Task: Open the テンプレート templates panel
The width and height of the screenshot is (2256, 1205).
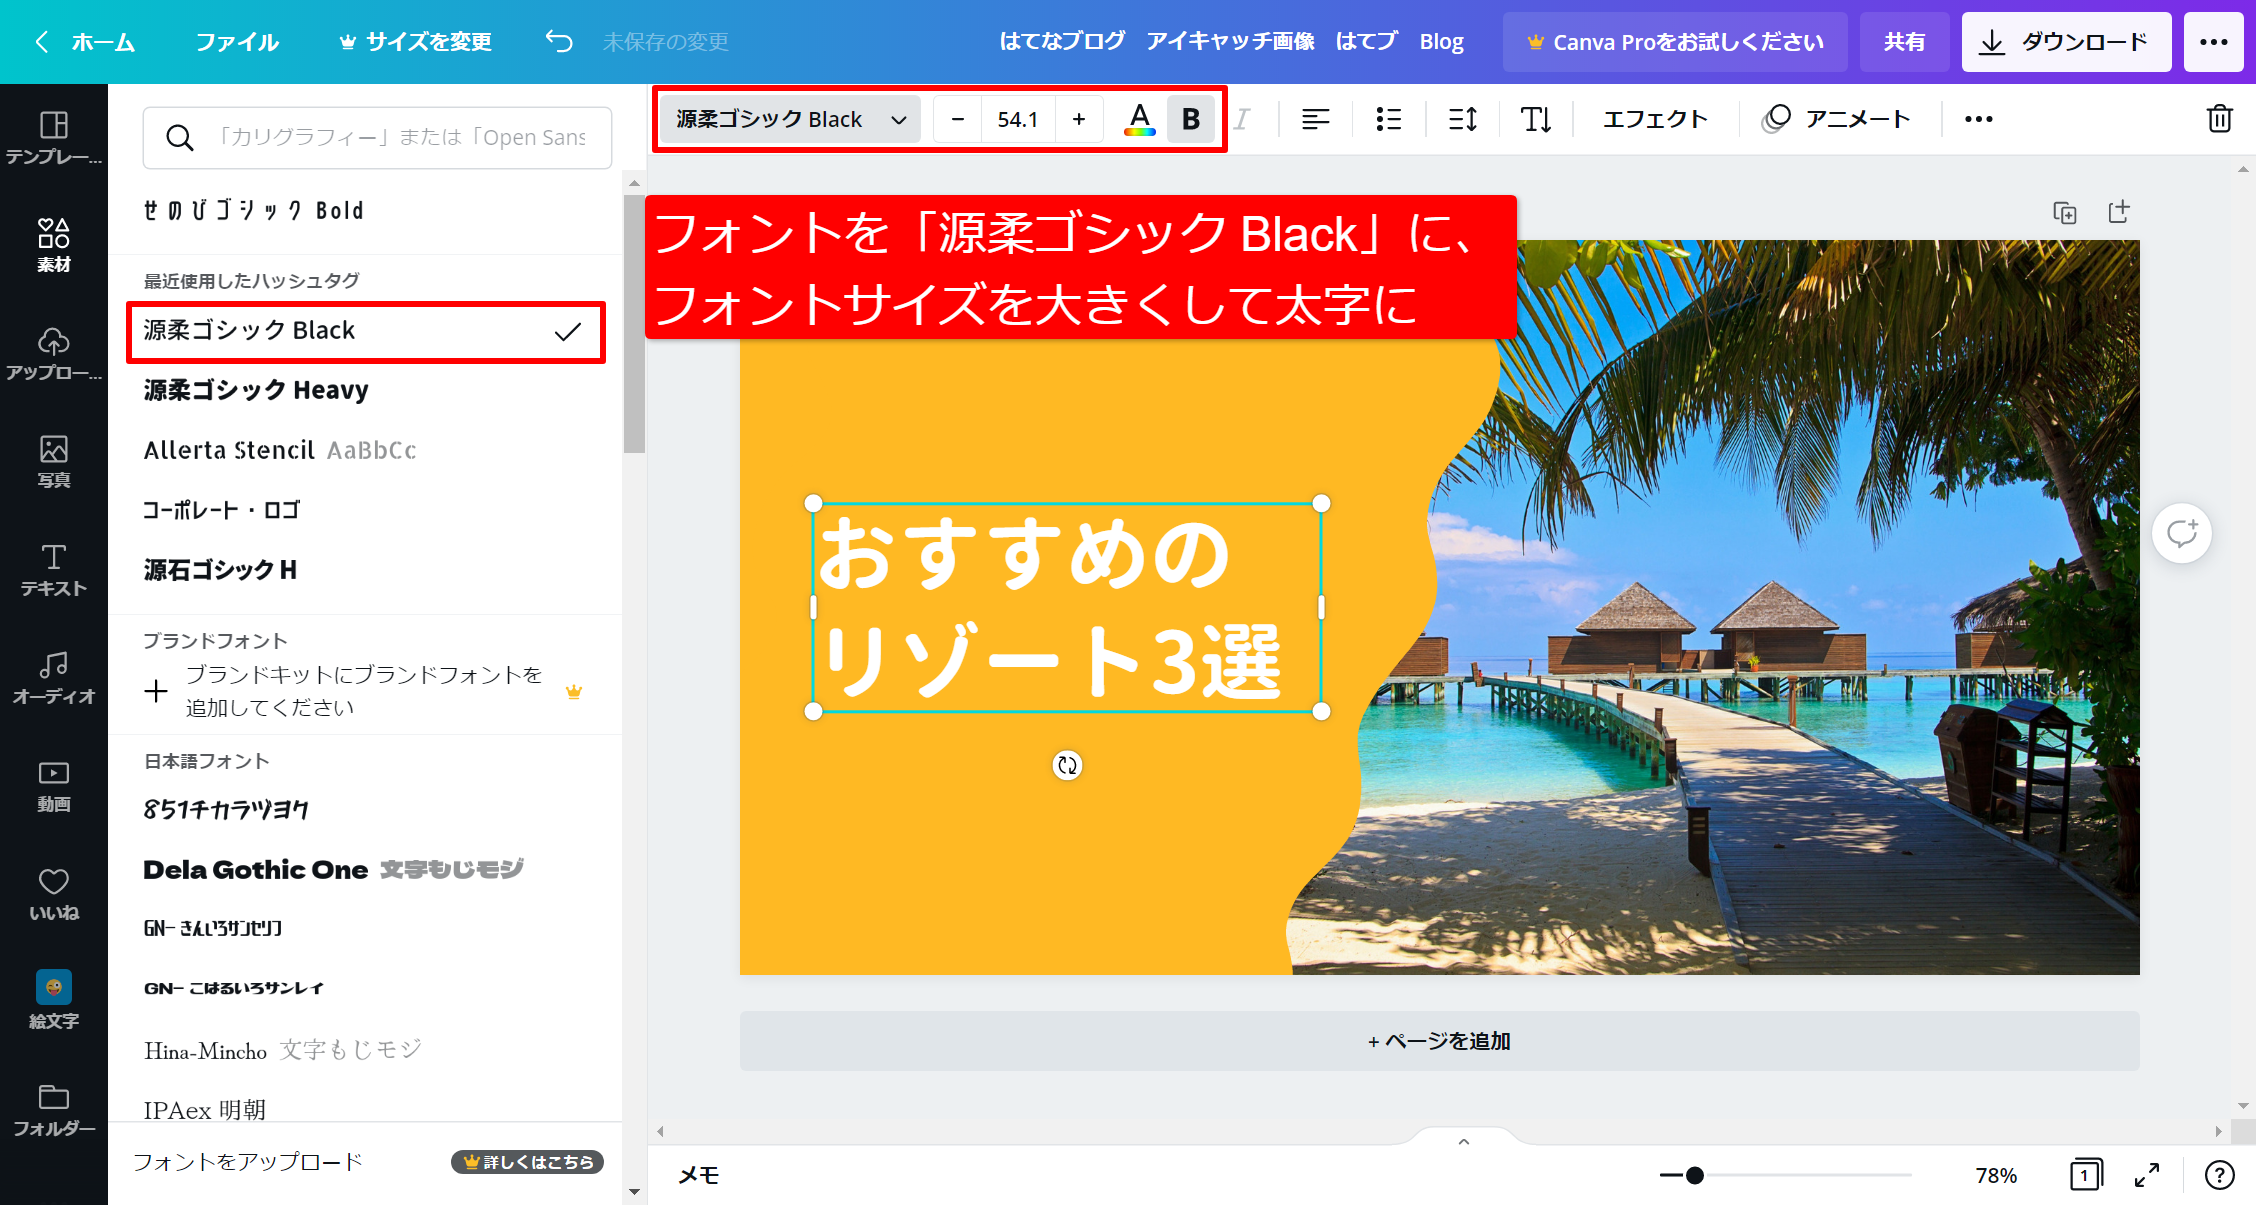Action: tap(53, 138)
